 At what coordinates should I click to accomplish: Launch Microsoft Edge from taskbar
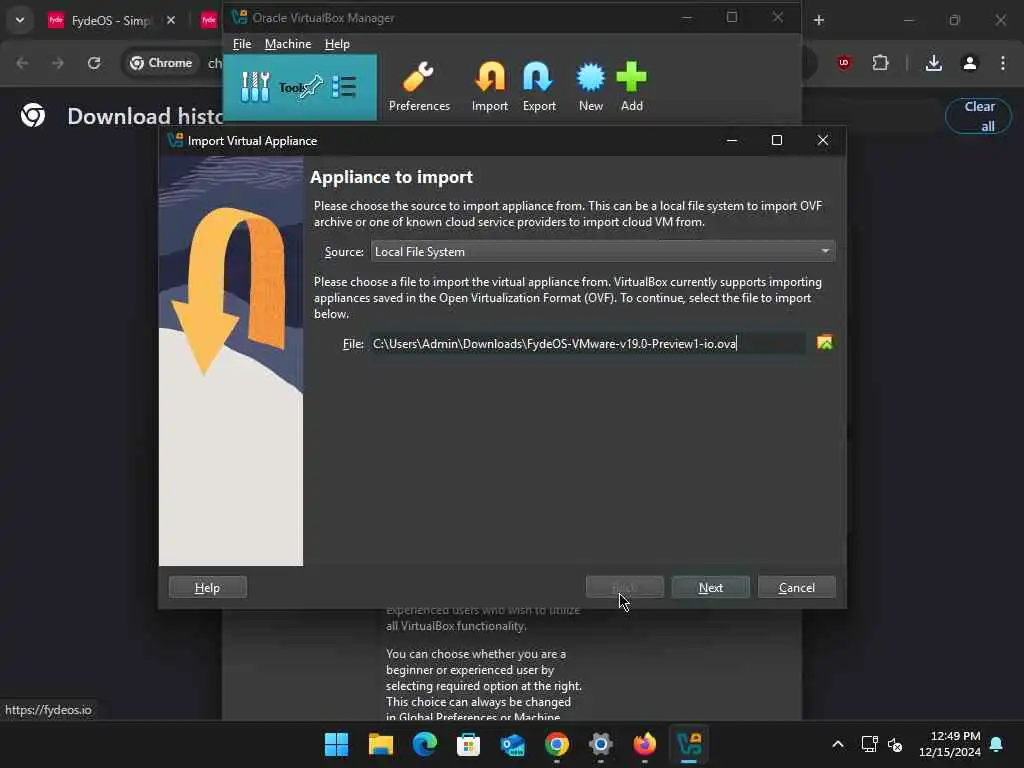click(424, 744)
